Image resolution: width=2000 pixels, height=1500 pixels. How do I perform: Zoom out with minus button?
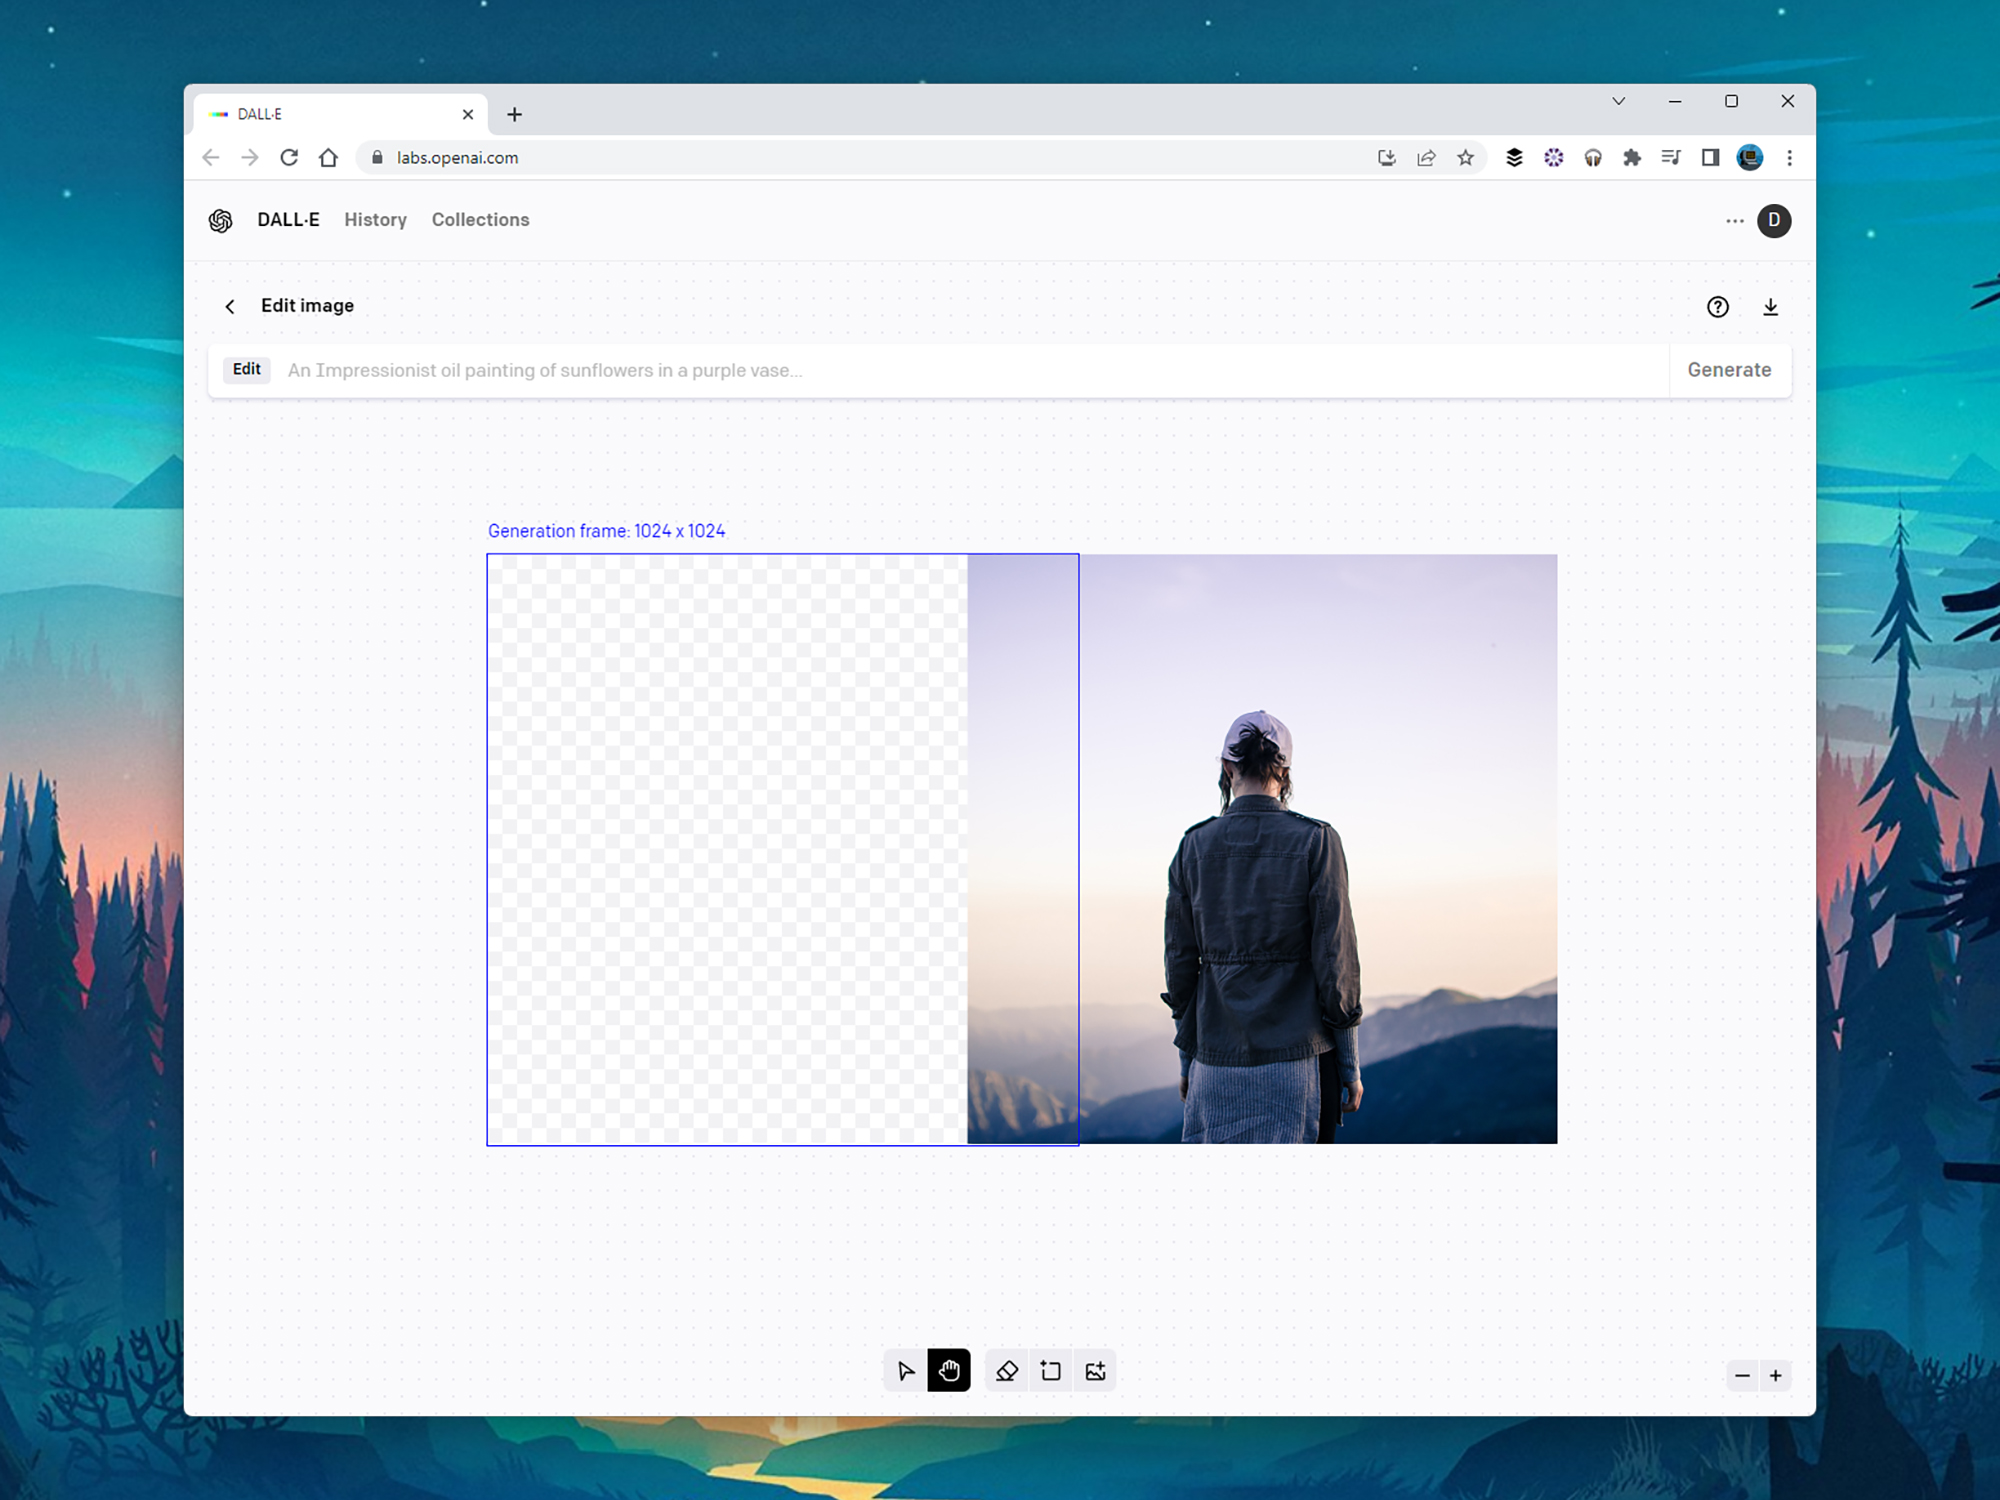(1742, 1376)
